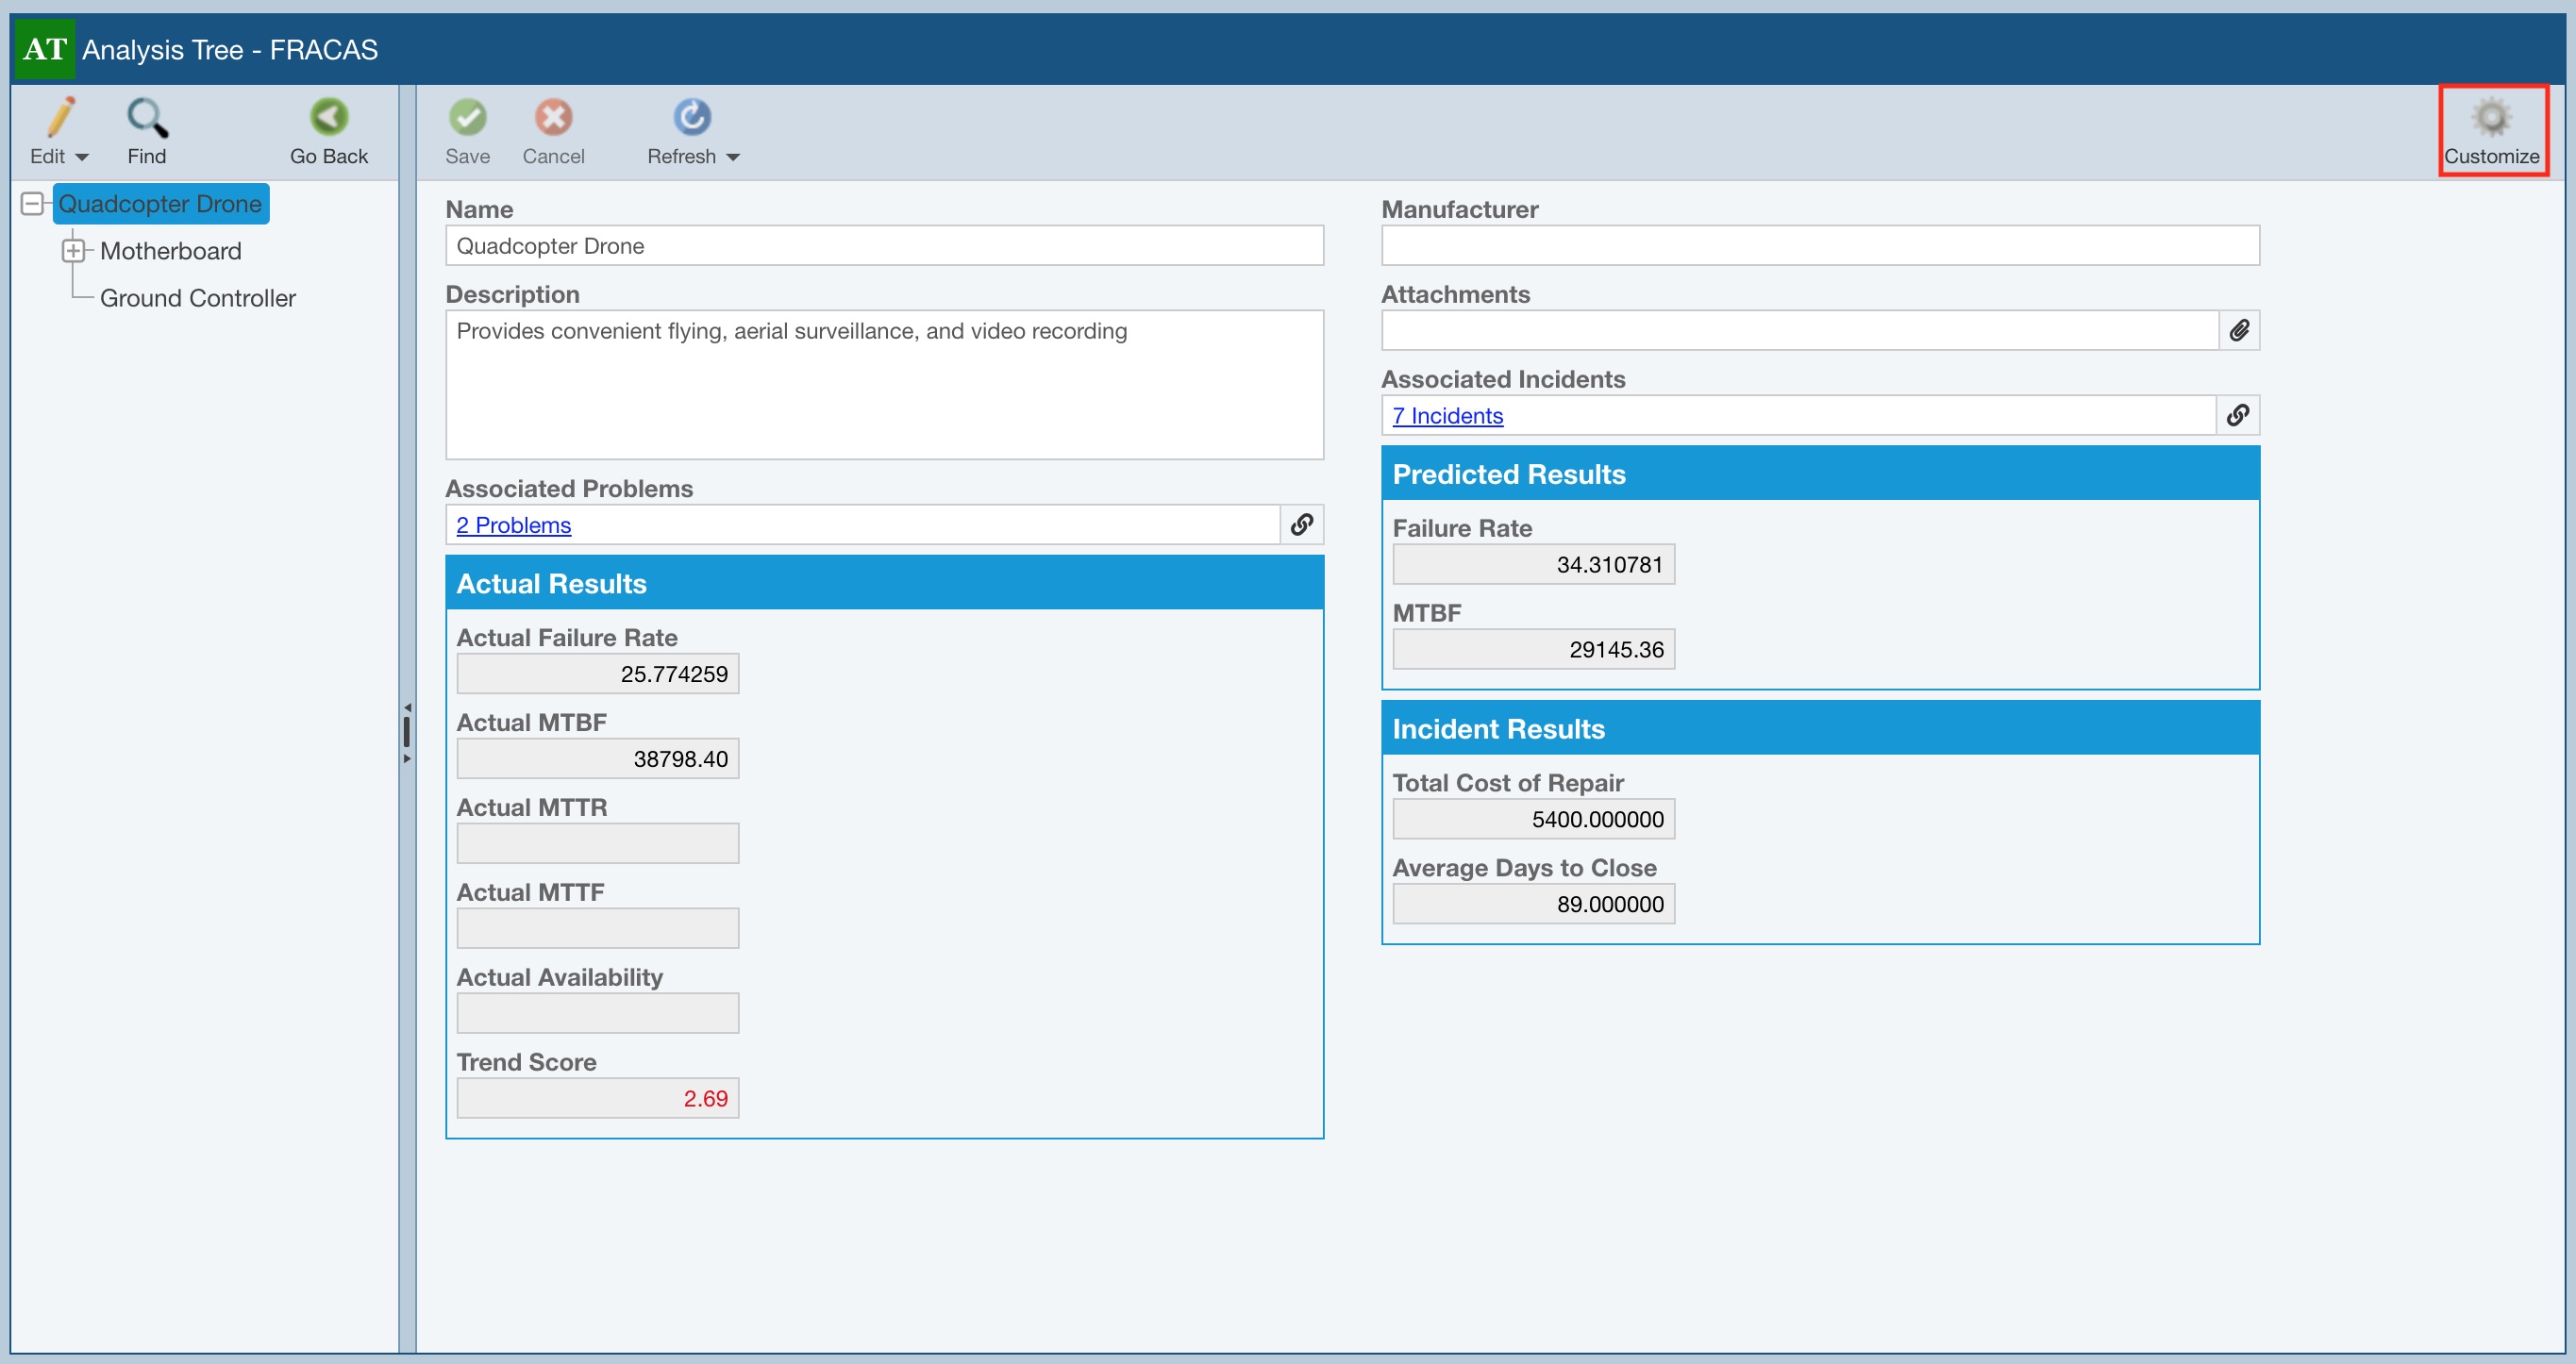Collapse the Quadcopter Drone tree node
2576x1364 pixels.
pyautogui.click(x=32, y=204)
